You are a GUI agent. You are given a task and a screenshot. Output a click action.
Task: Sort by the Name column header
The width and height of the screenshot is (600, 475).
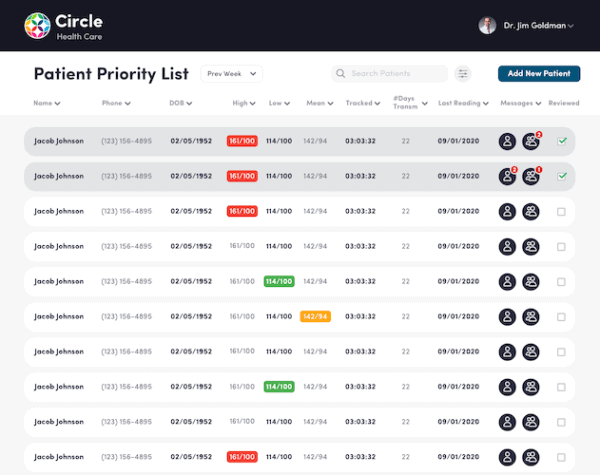(46, 103)
